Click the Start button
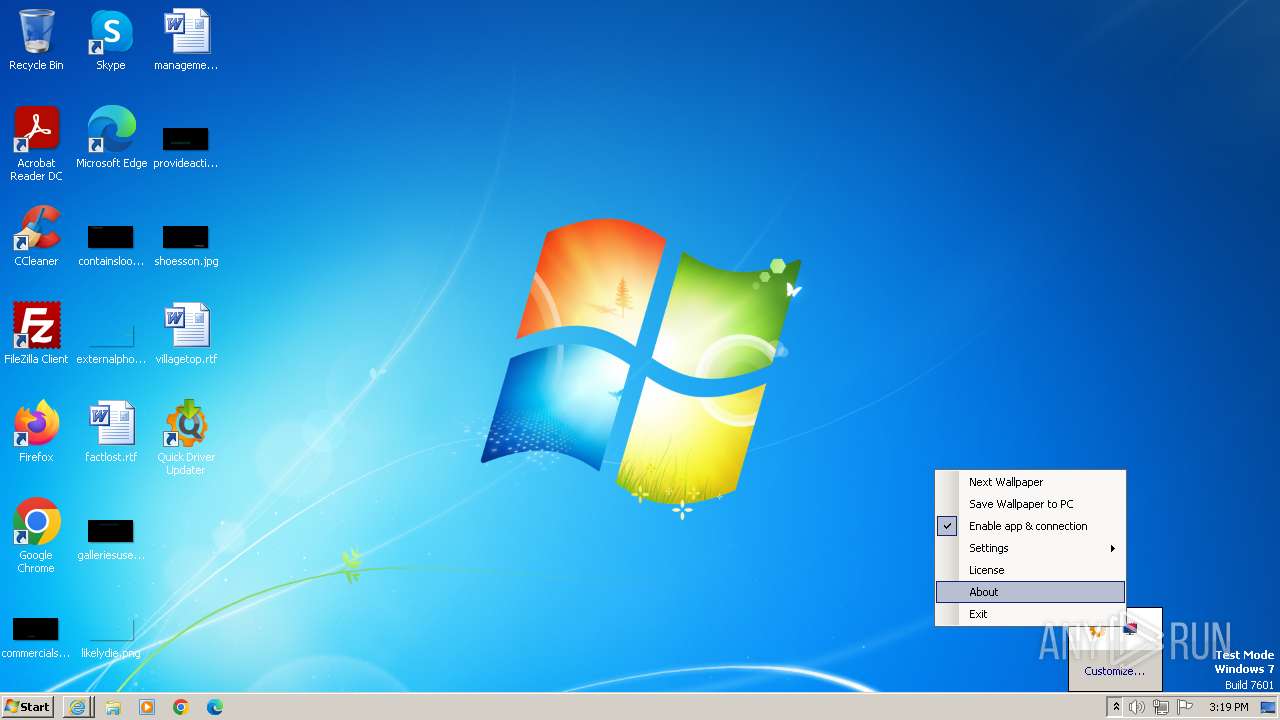 coord(28,707)
